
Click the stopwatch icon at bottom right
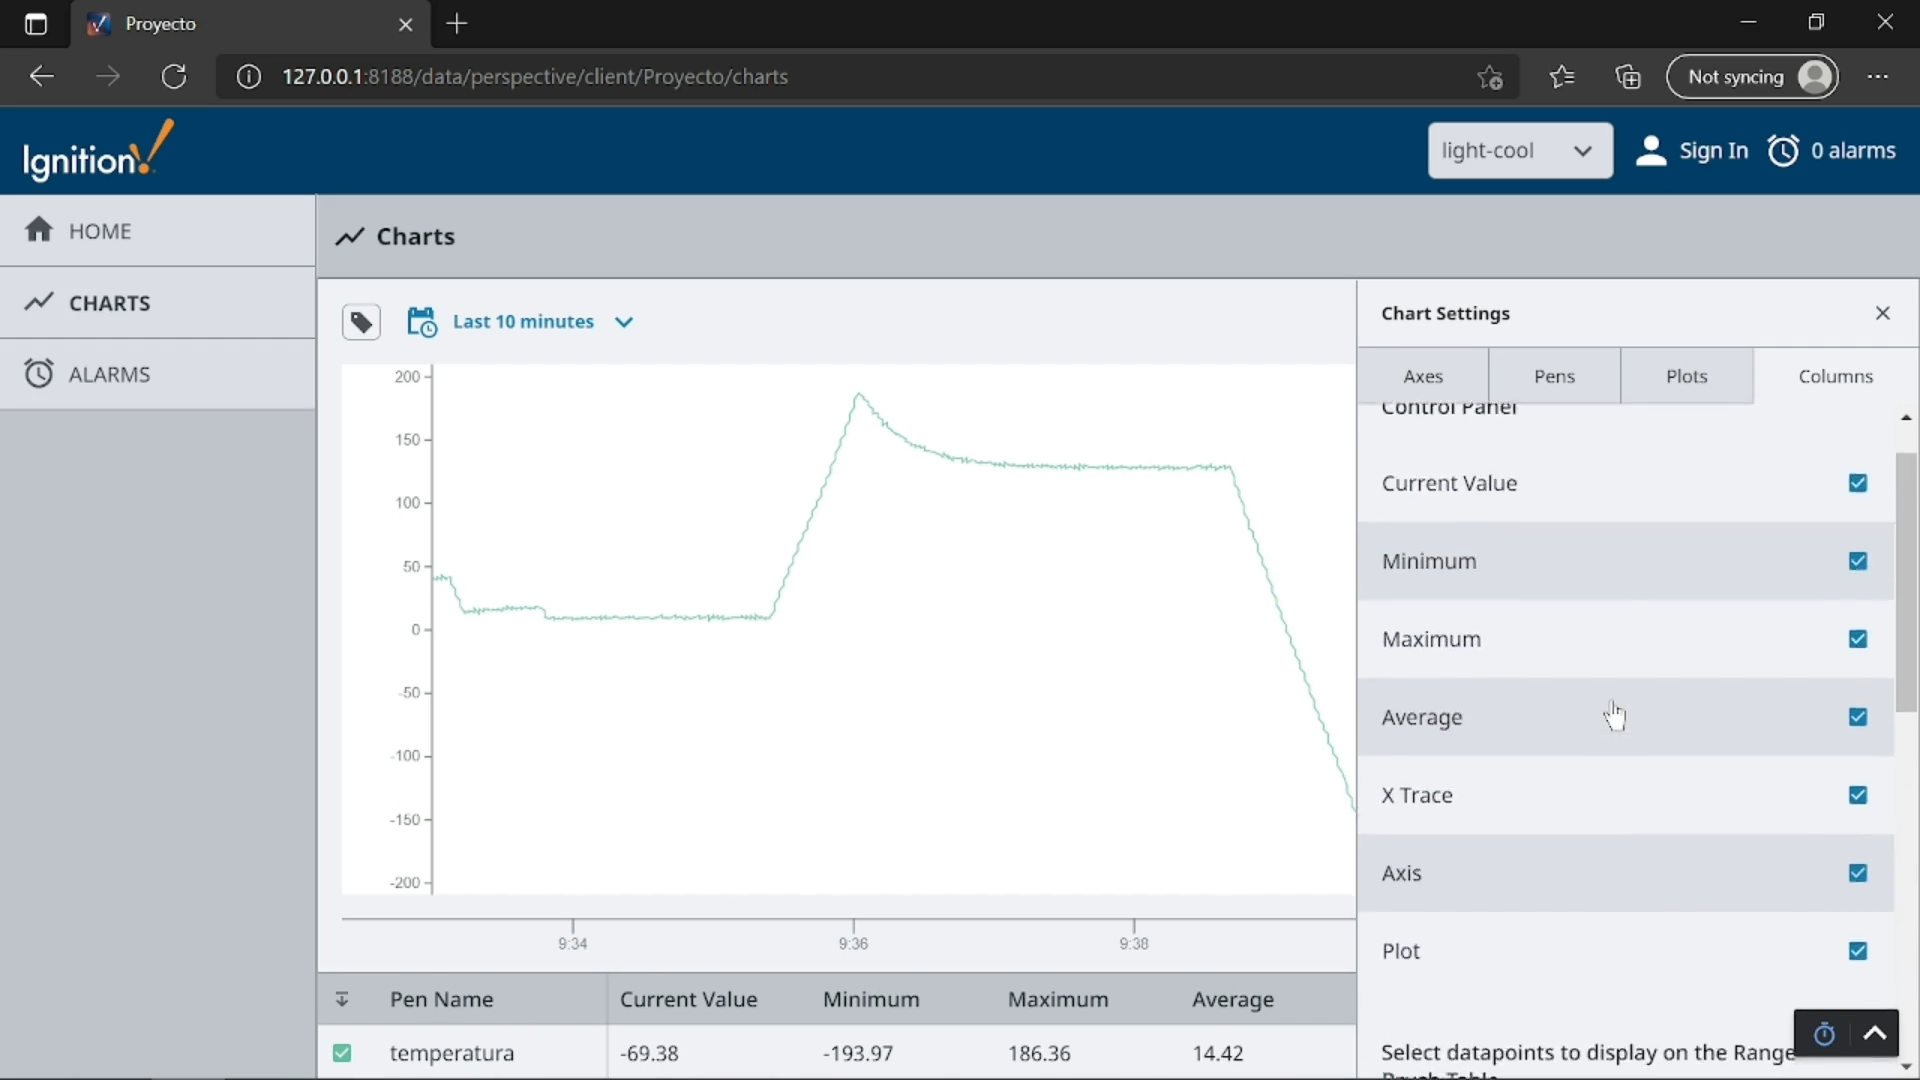1824,1034
